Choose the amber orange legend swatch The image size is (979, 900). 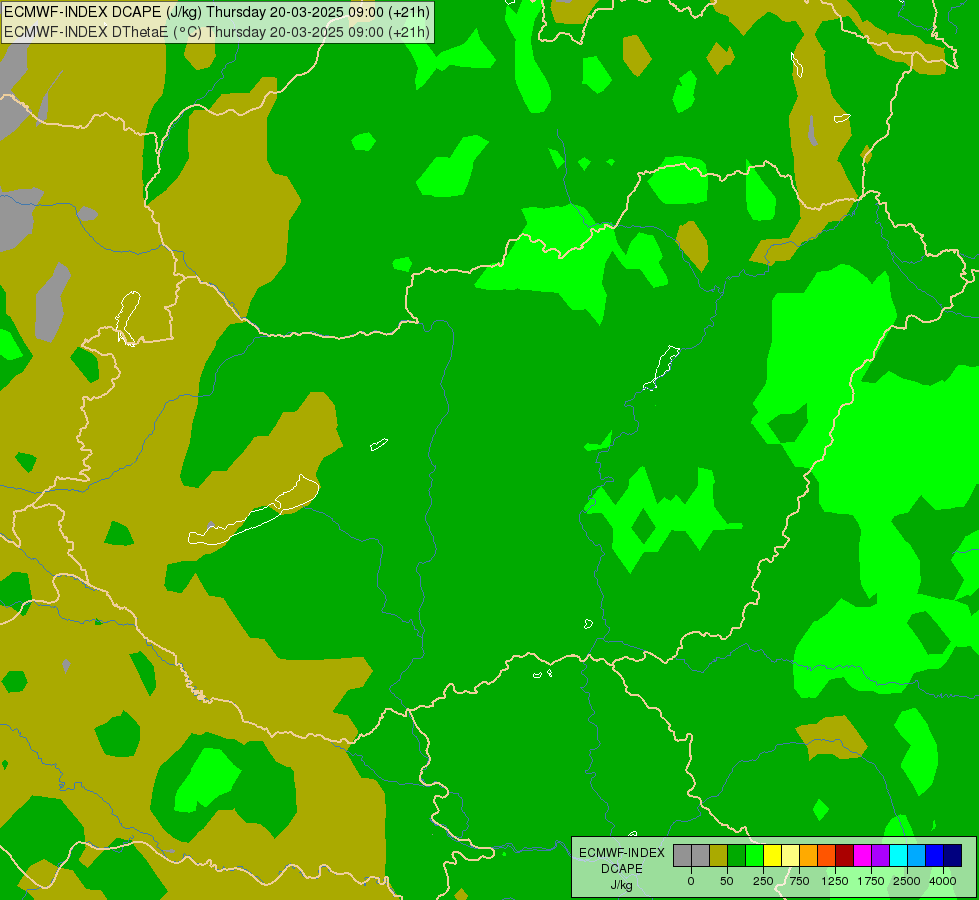coord(809,855)
